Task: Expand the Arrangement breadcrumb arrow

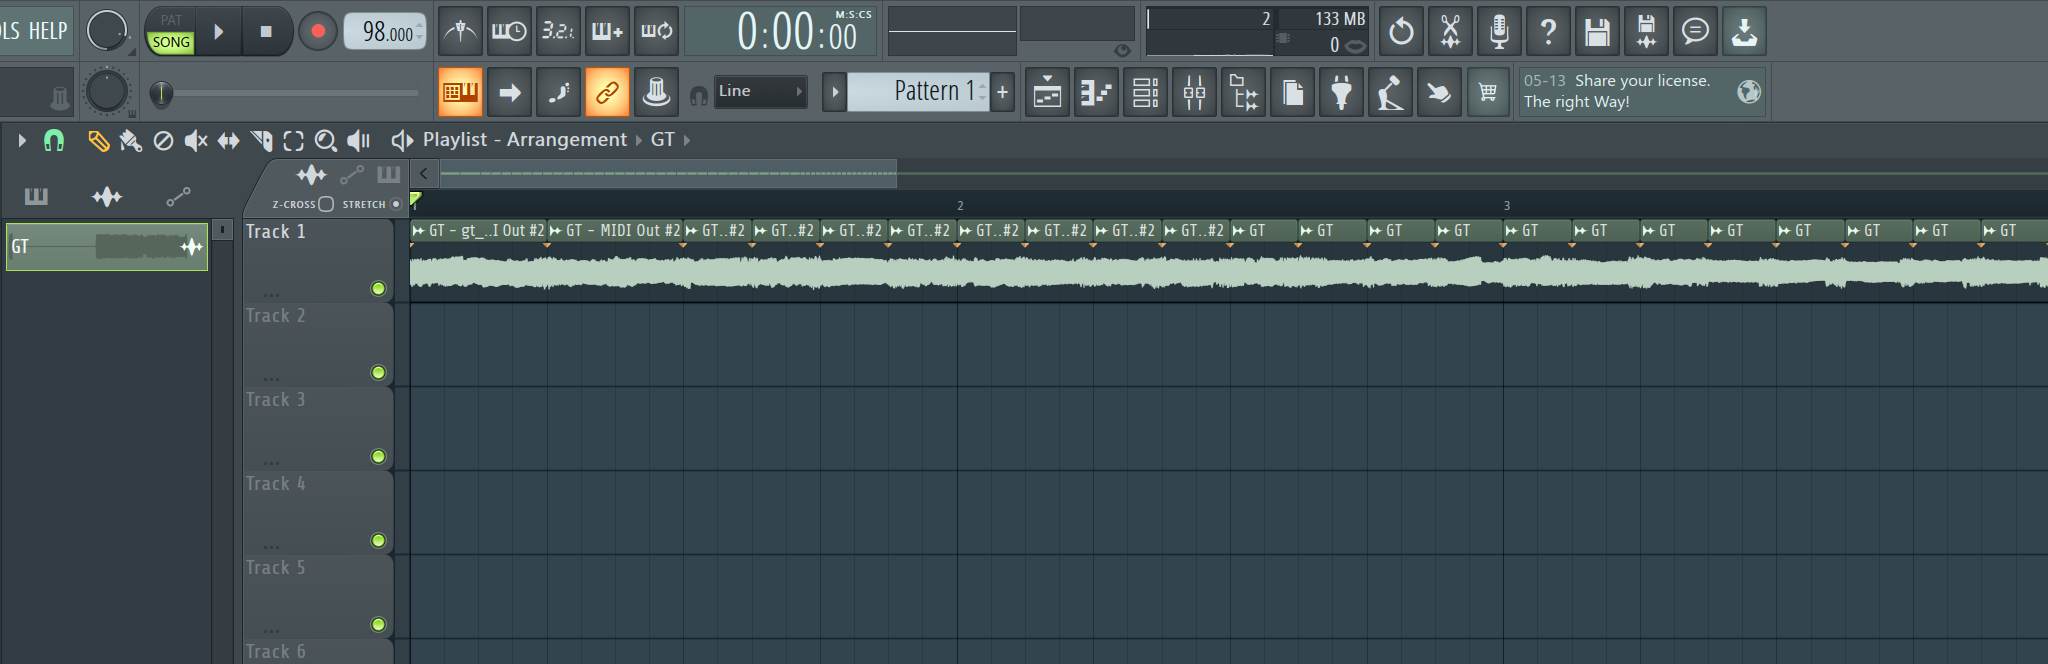Action: (x=639, y=140)
